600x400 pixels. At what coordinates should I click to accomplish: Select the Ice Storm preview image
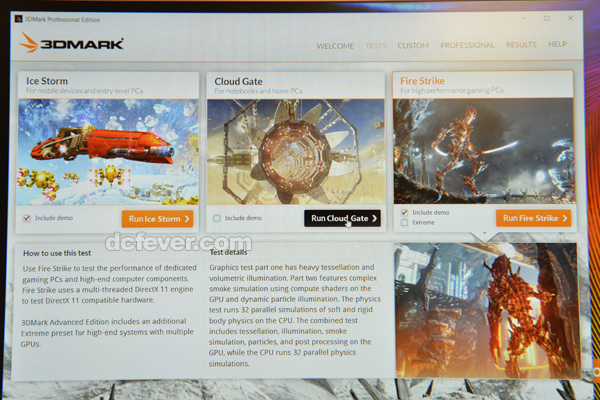108,152
